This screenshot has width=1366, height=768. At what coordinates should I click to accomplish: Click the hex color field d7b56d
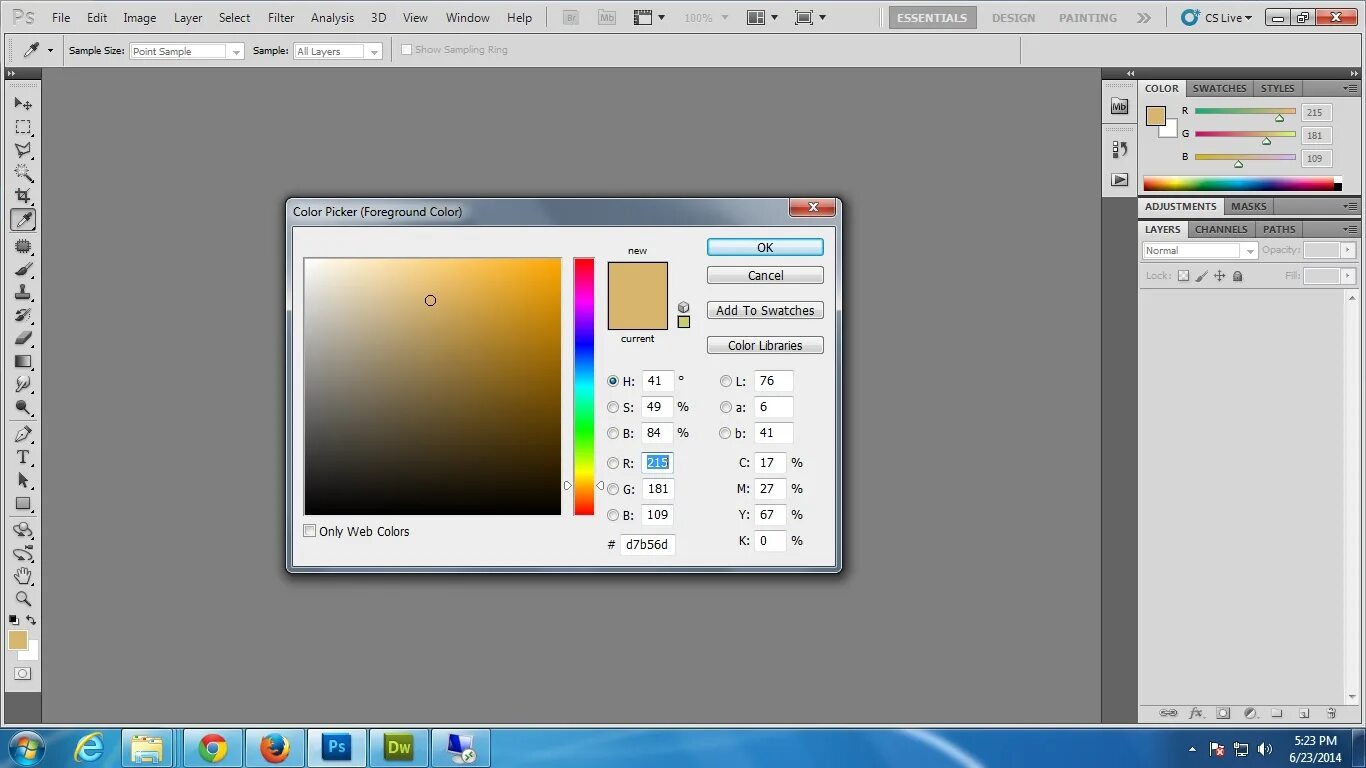point(648,544)
